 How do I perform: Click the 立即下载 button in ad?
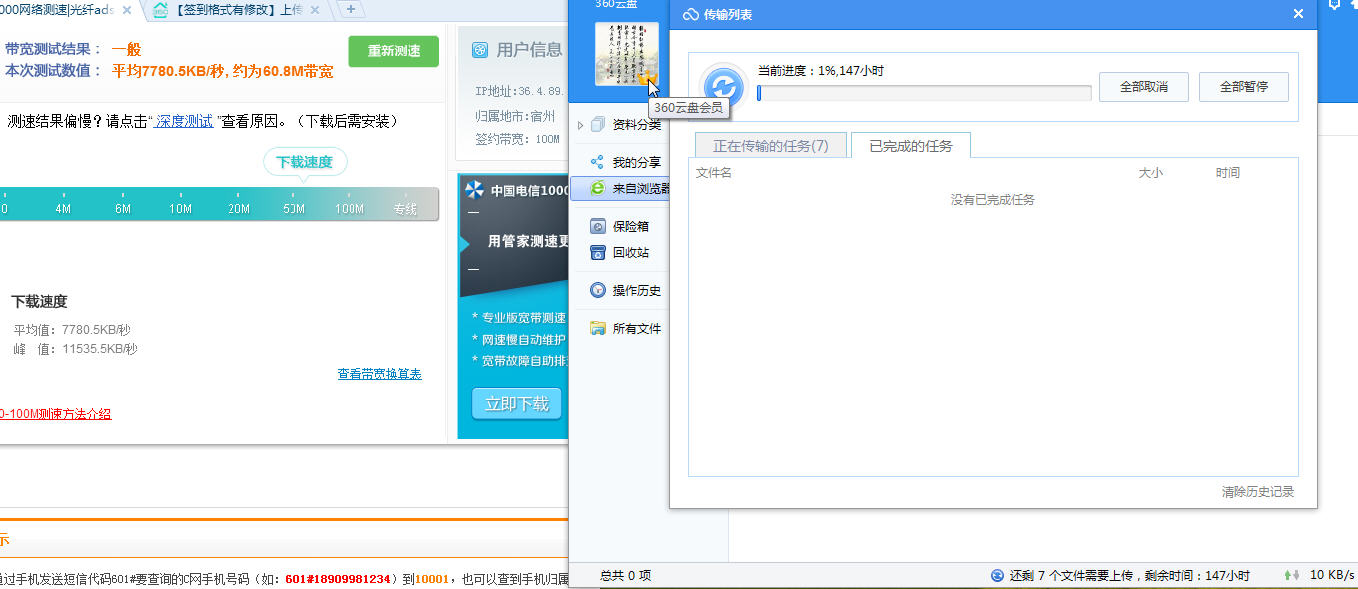pos(517,404)
